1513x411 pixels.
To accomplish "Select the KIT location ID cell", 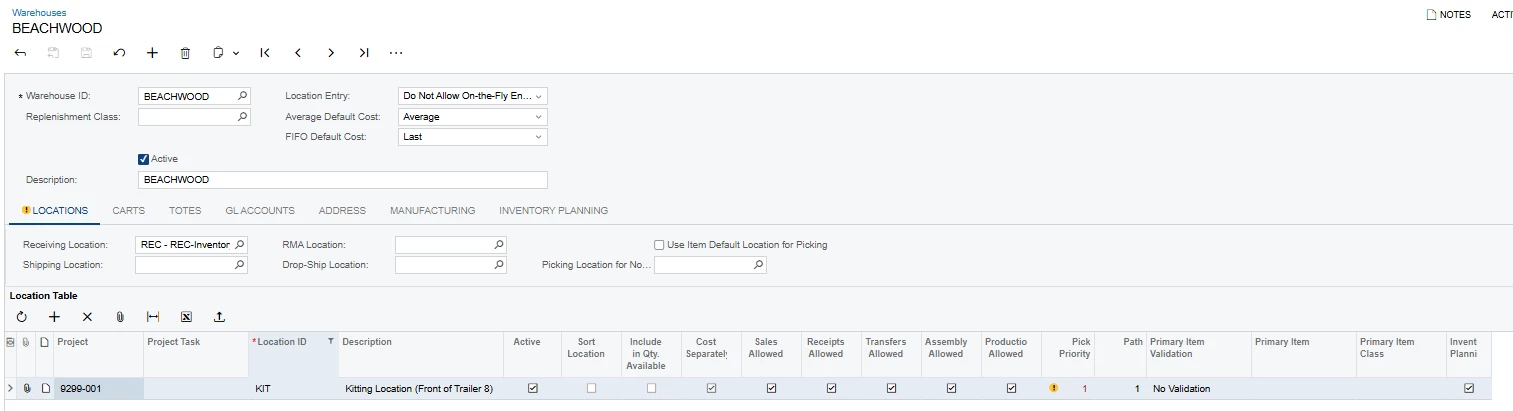I will (x=293, y=388).
